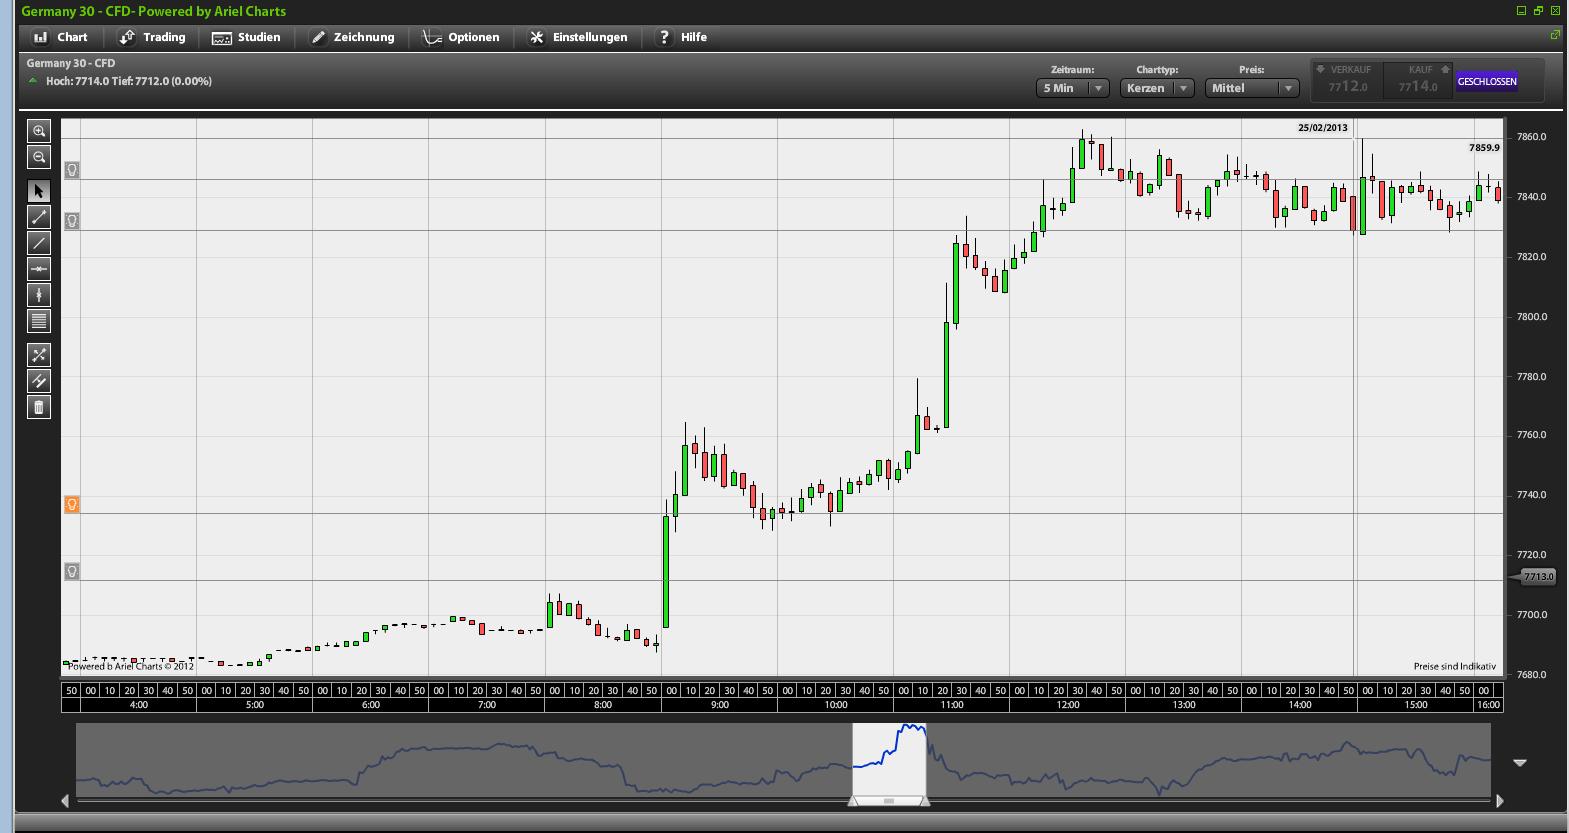
Task: Click the 7860.0 price axis label
Action: pos(1532,137)
